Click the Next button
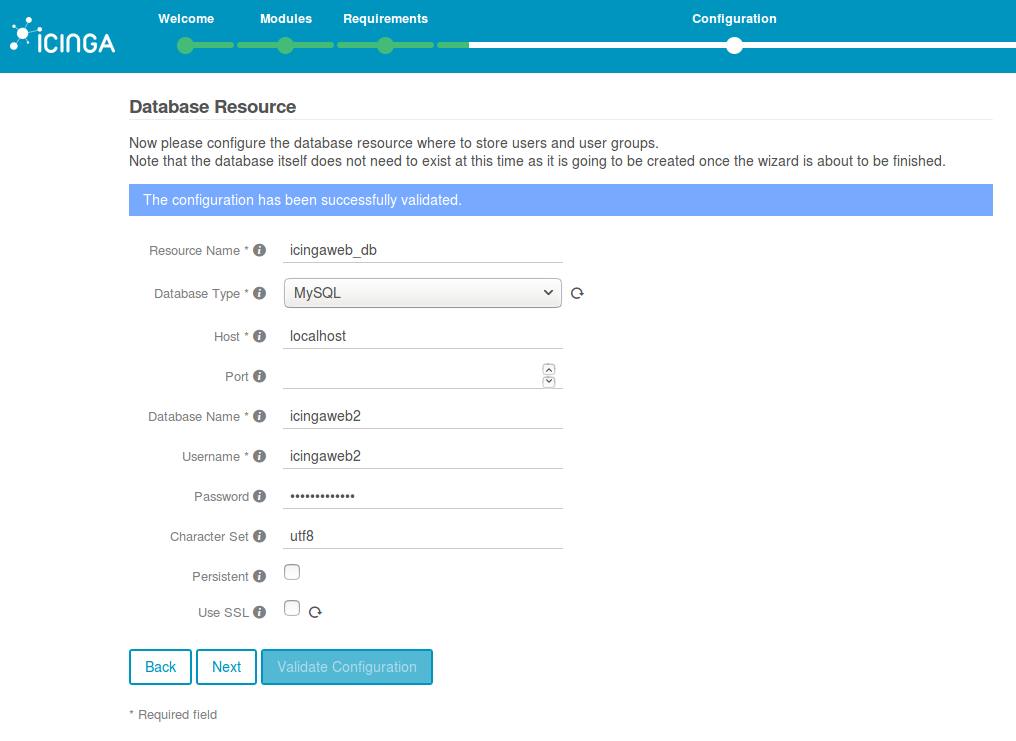Viewport: 1016px width, 741px height. [226, 667]
